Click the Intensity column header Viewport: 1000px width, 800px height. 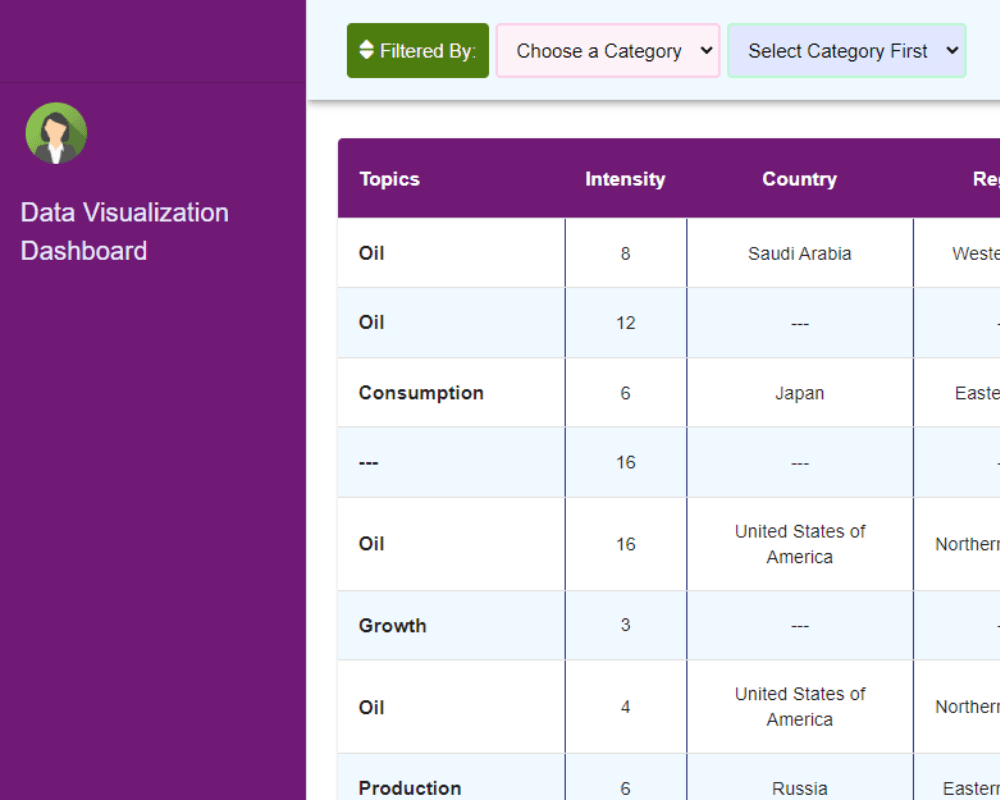625,179
